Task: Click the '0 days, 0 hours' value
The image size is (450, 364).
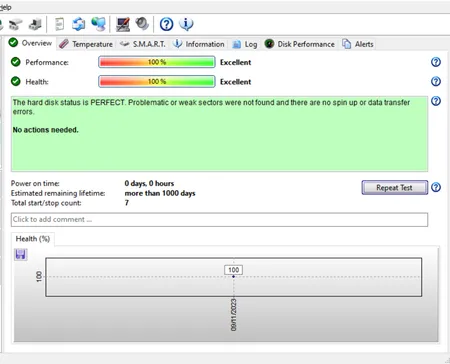Action: click(x=149, y=183)
